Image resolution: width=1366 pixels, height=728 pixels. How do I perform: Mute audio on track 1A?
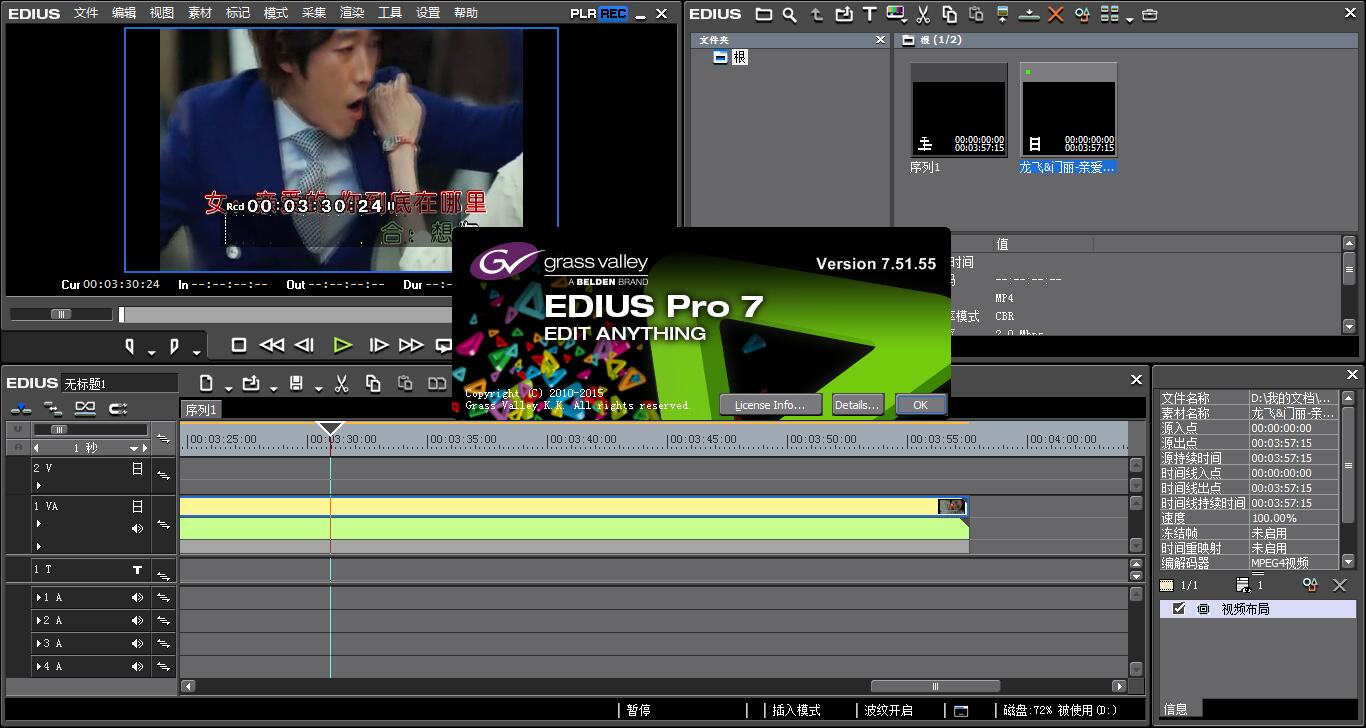tap(137, 598)
